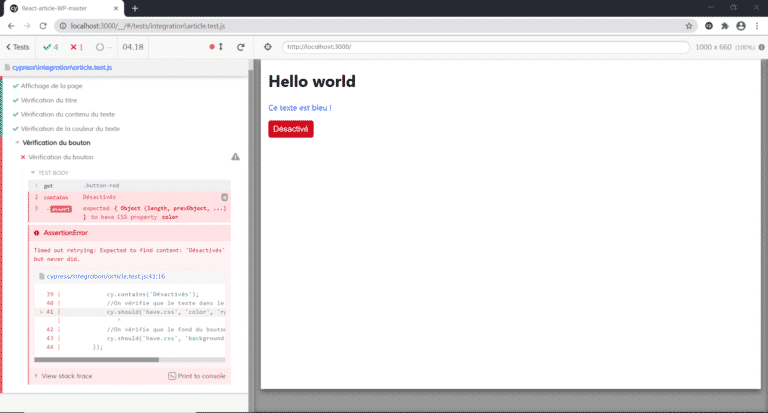Print error to console
768x413 pixels.
197,376
